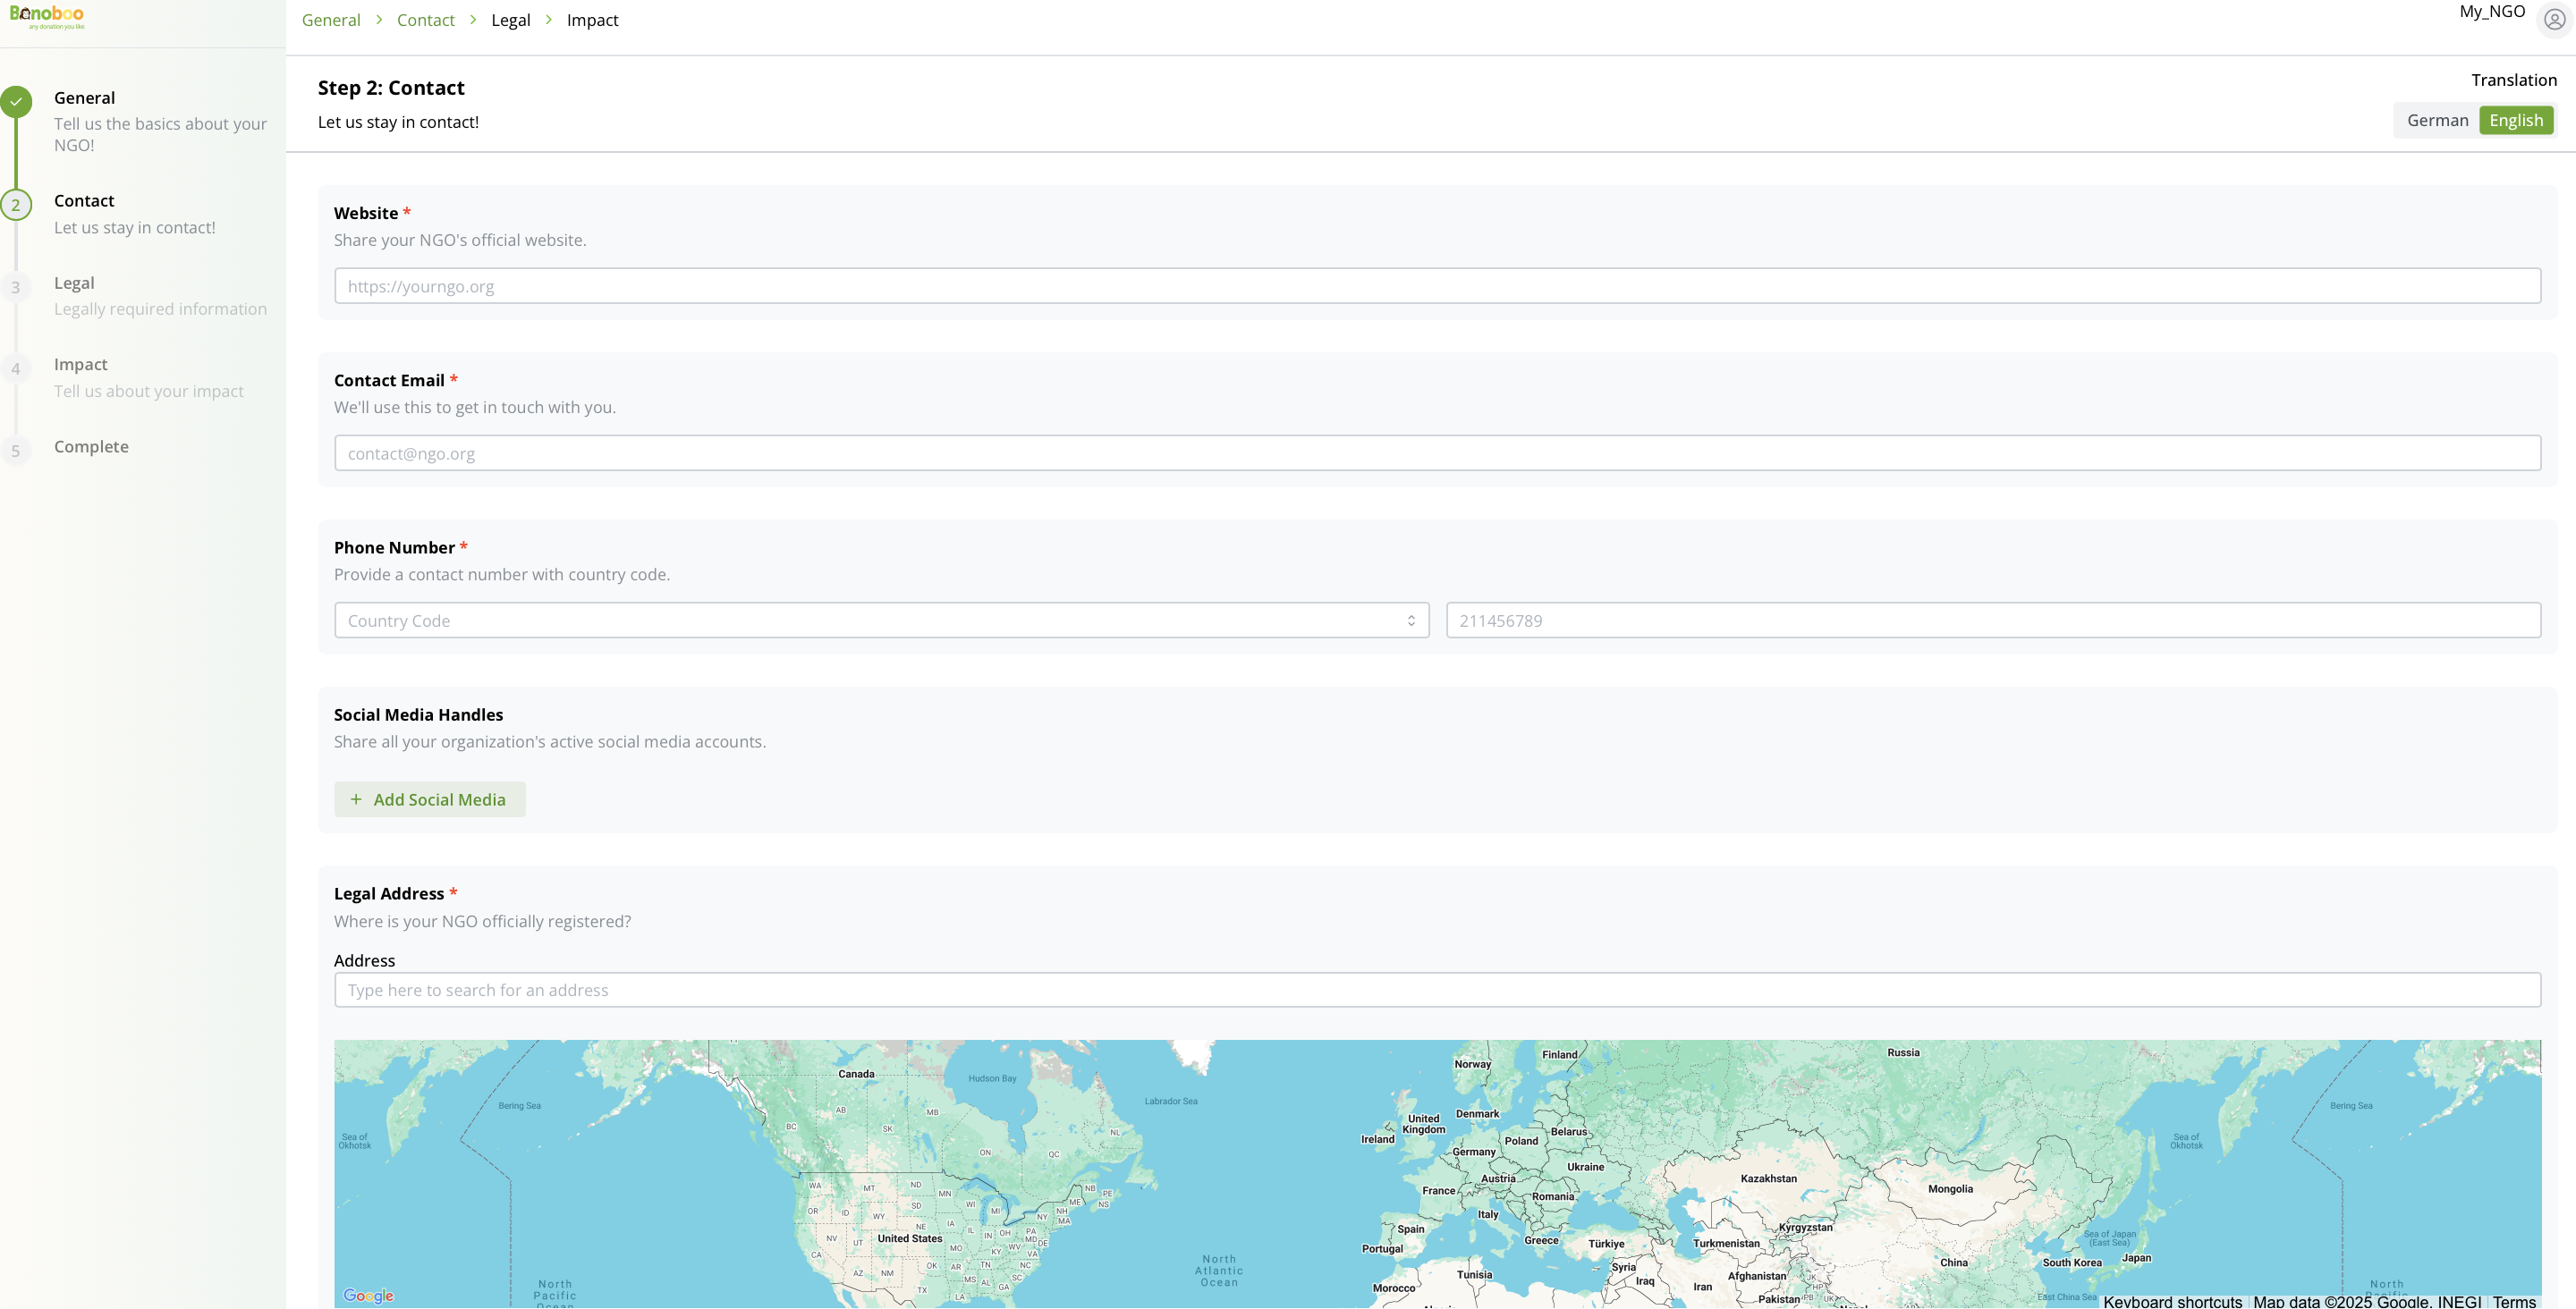Click the numbered circle for step 3 Legal

(x=16, y=287)
